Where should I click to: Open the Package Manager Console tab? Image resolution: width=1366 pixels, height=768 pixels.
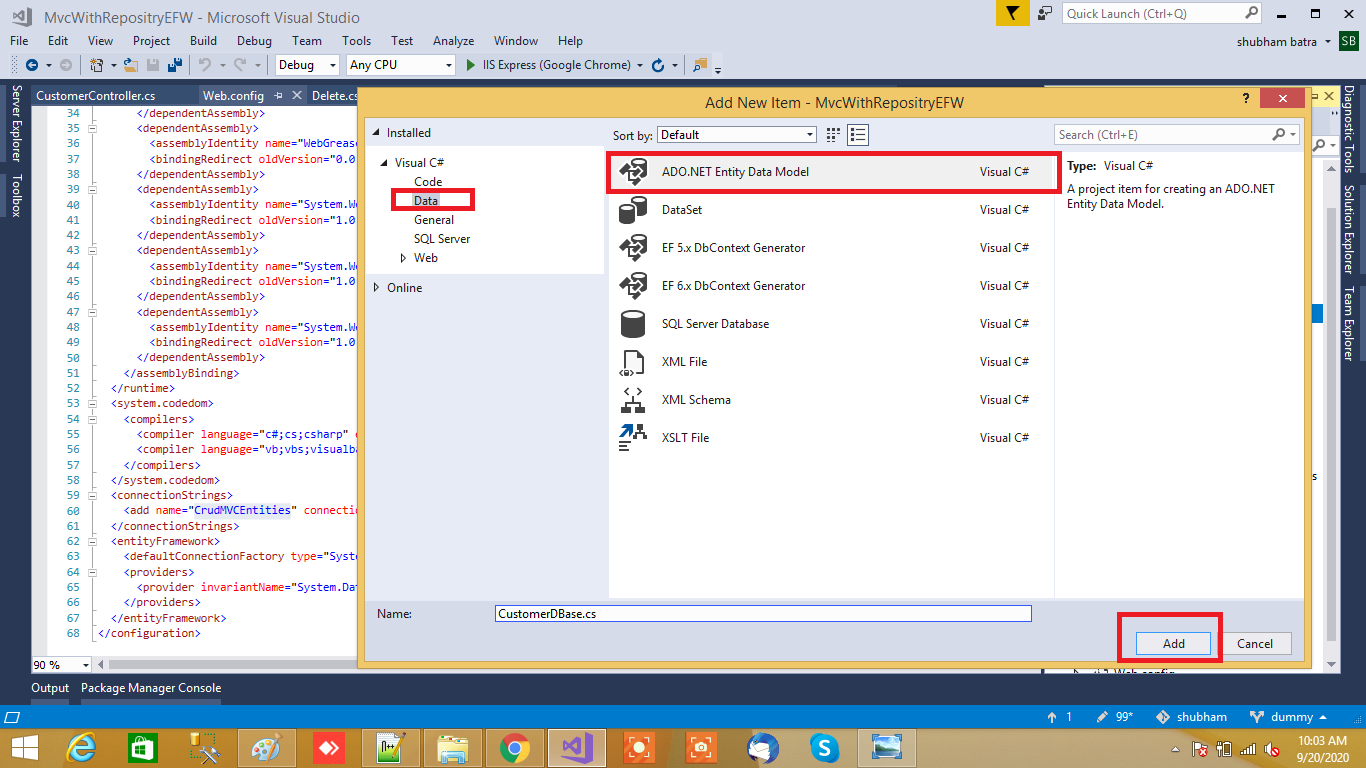coord(151,688)
